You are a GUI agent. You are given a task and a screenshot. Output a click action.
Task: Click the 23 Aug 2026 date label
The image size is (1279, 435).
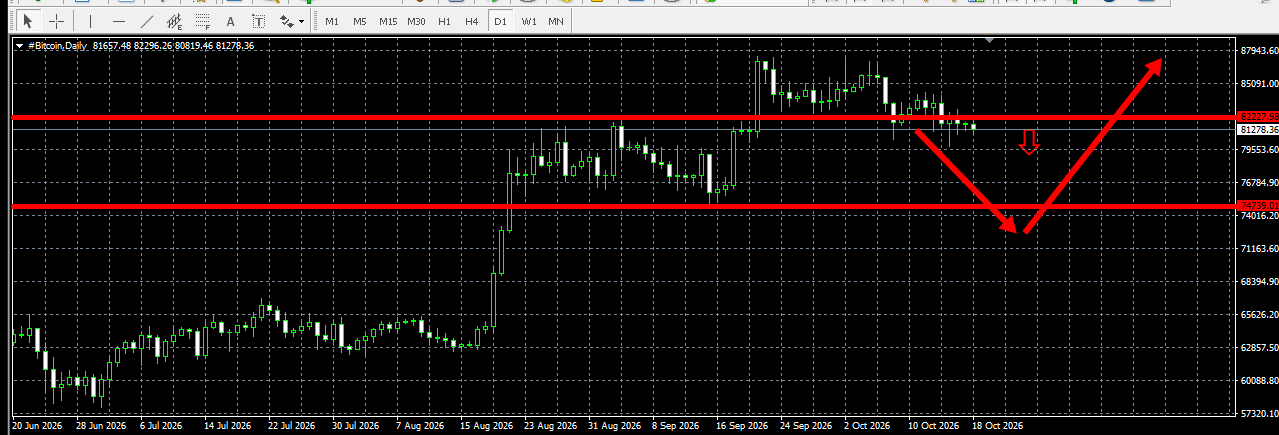550,425
